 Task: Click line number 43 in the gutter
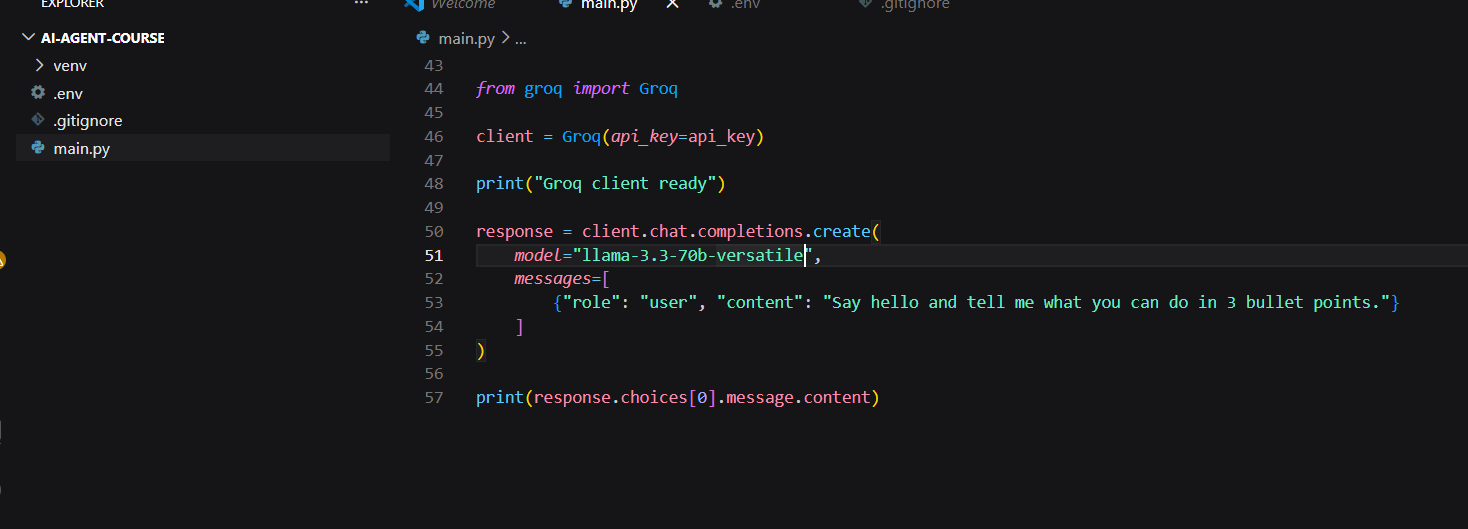pos(433,65)
